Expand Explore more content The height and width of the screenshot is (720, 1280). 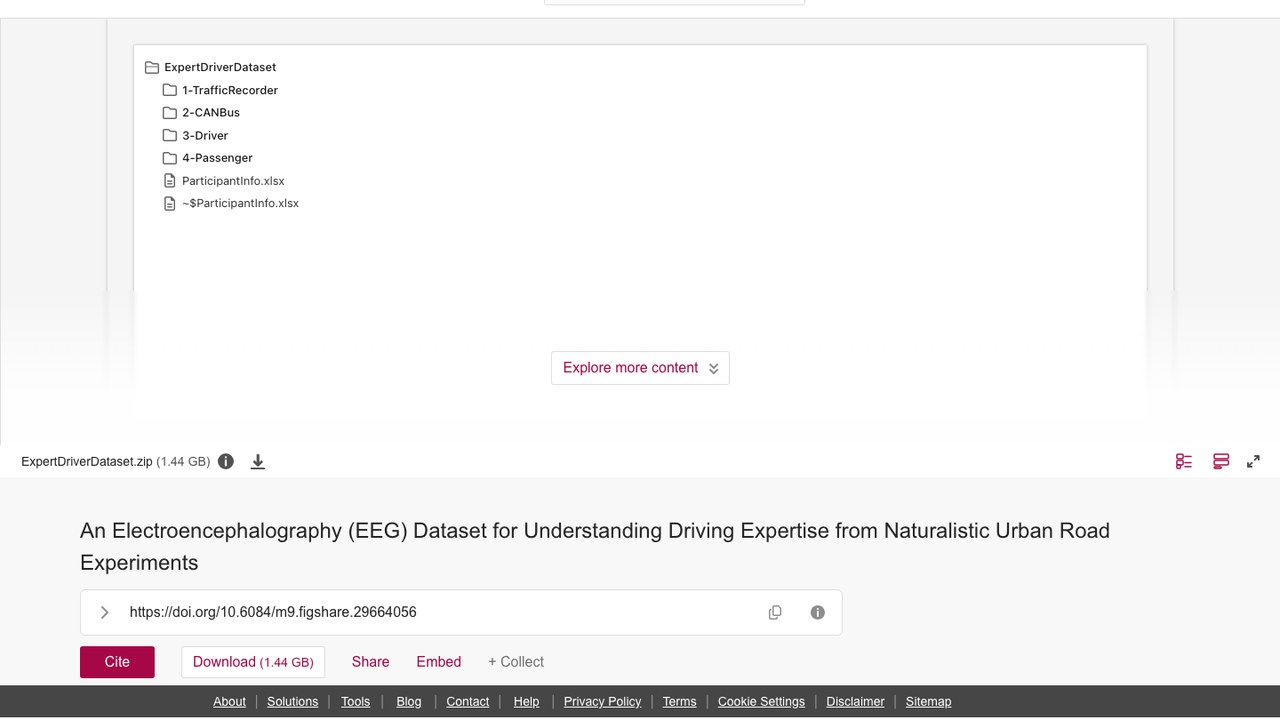point(640,368)
